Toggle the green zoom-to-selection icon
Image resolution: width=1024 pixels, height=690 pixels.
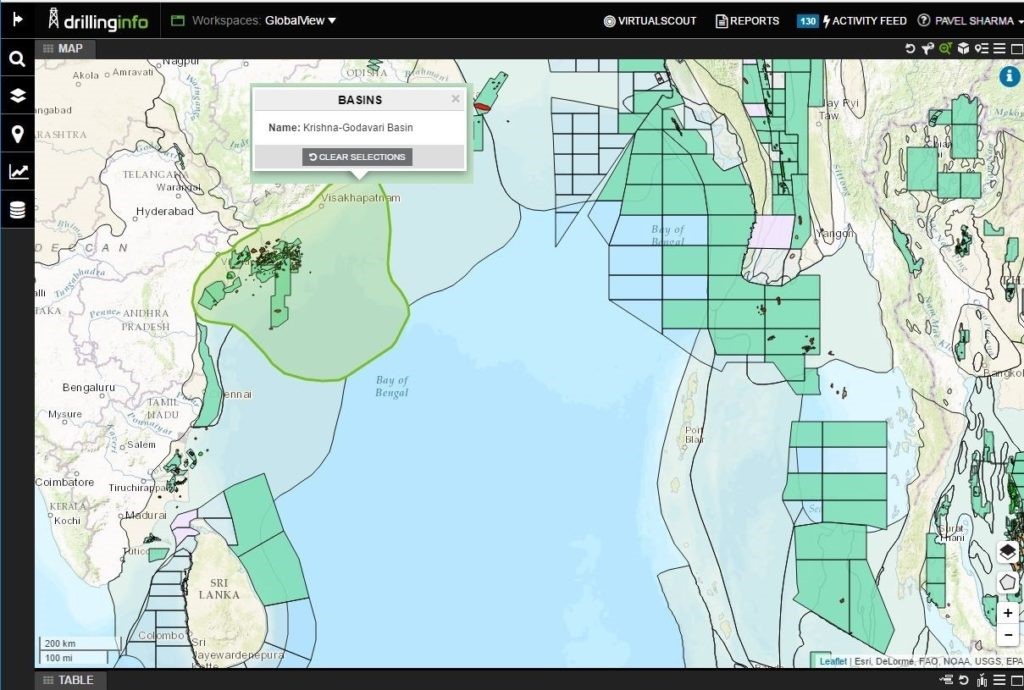(x=945, y=48)
